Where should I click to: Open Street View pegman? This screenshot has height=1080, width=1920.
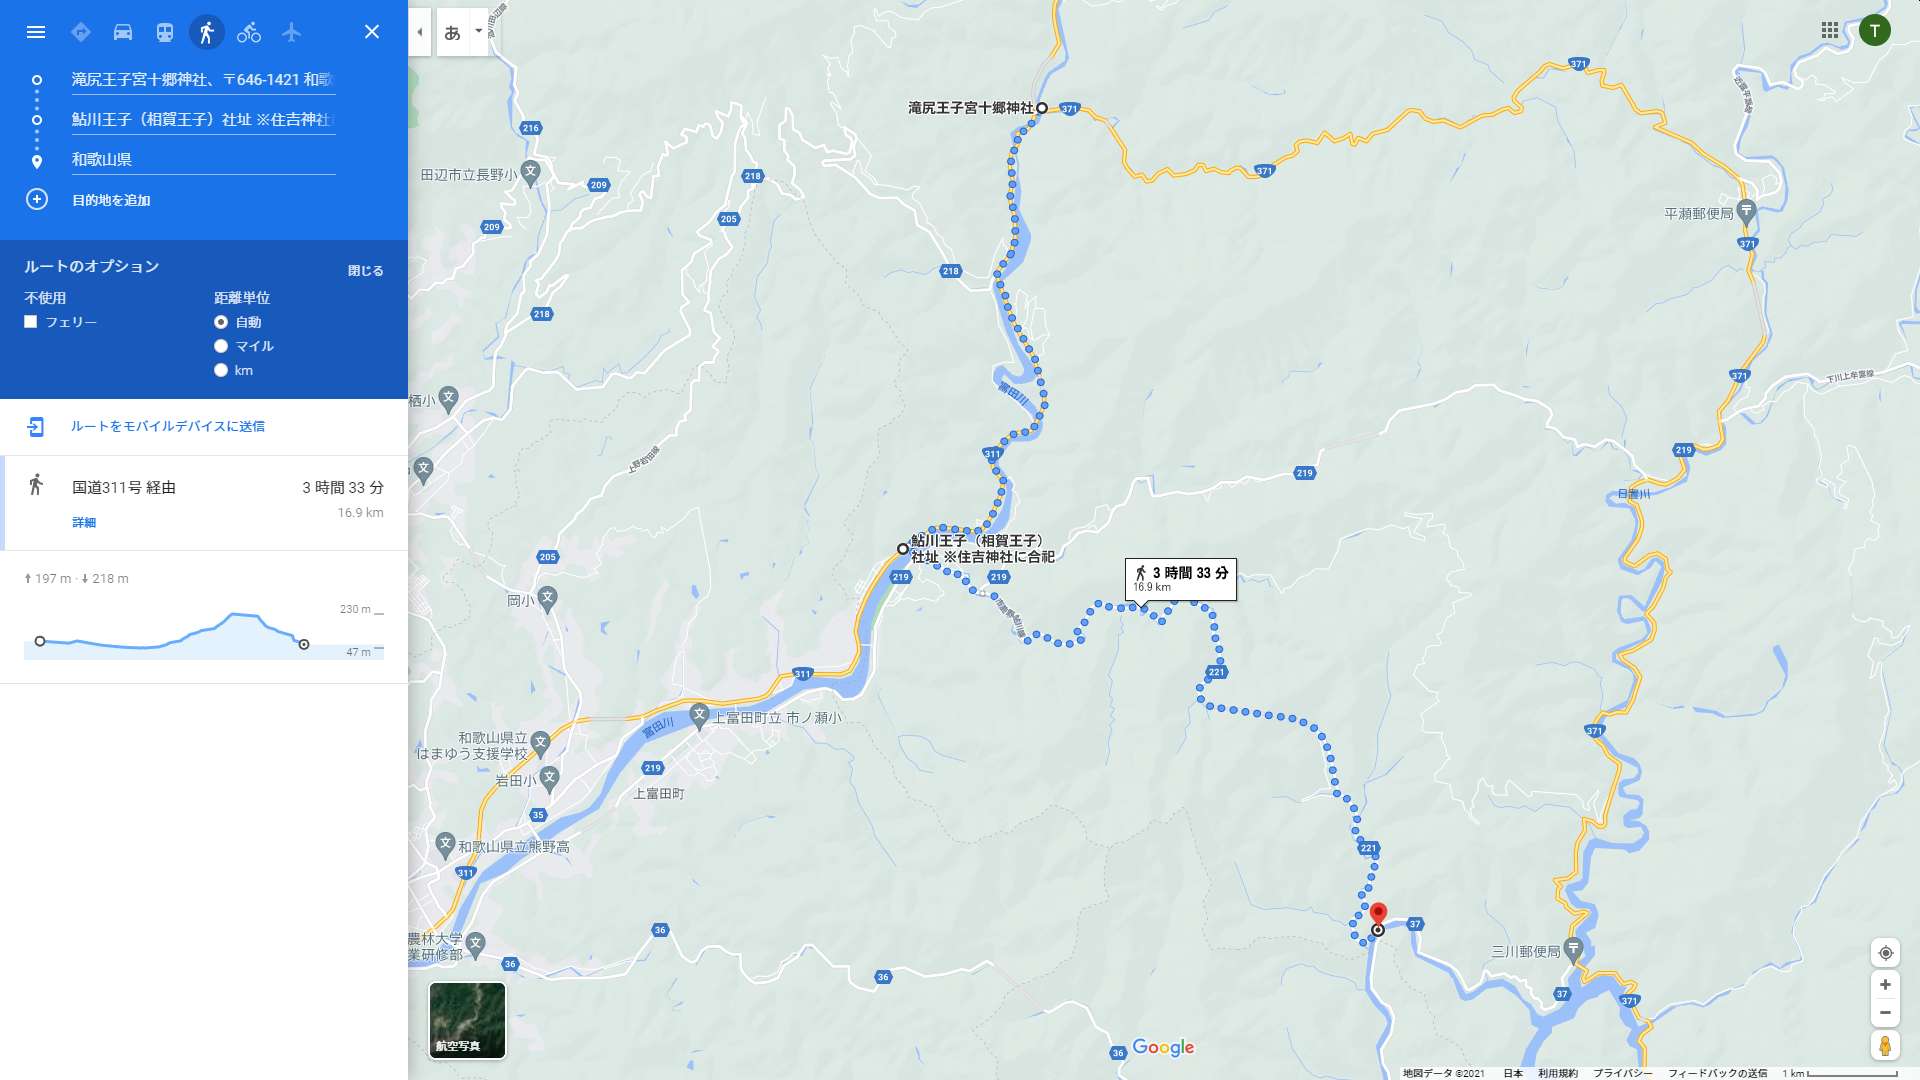tap(1885, 1045)
